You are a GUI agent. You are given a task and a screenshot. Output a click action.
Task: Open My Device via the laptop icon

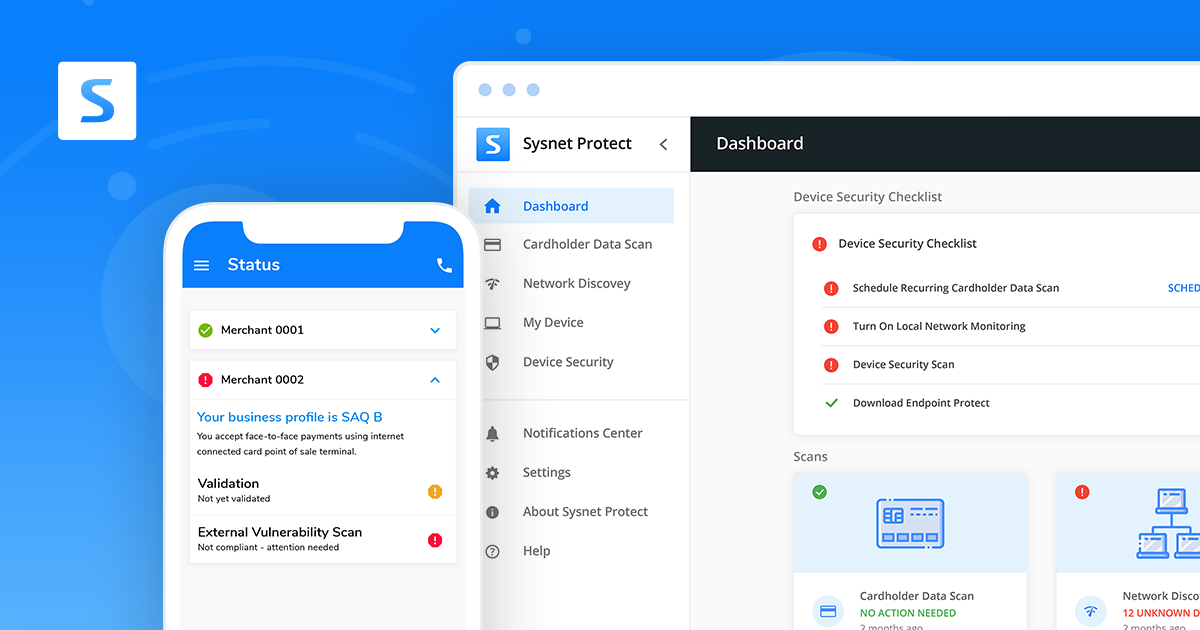tap(492, 322)
